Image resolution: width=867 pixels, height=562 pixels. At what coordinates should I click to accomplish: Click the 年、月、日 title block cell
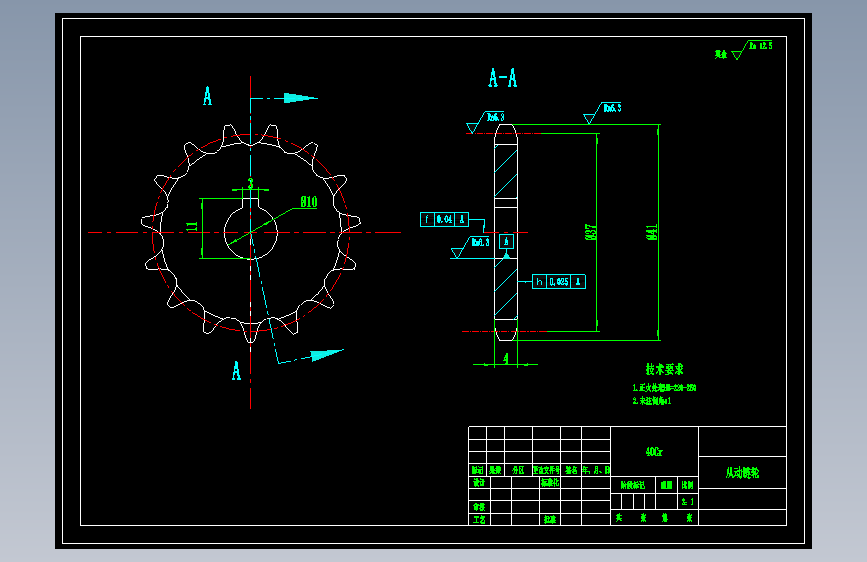(x=596, y=470)
